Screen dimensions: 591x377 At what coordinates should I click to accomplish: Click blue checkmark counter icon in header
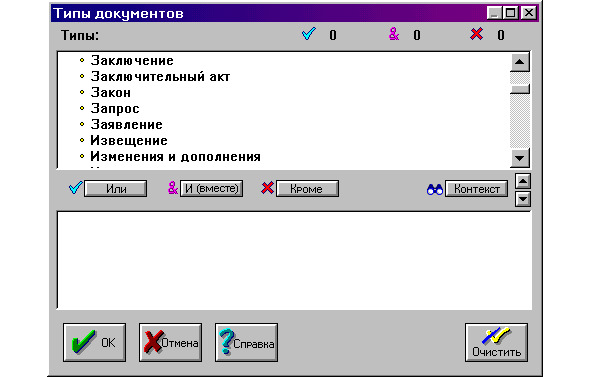tap(309, 34)
